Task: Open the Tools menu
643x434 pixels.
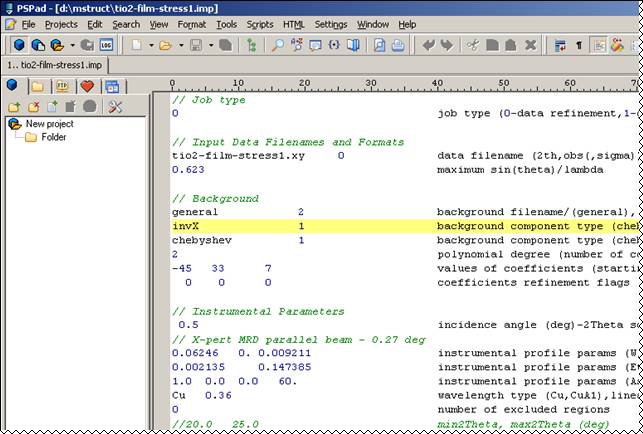Action: coord(226,25)
